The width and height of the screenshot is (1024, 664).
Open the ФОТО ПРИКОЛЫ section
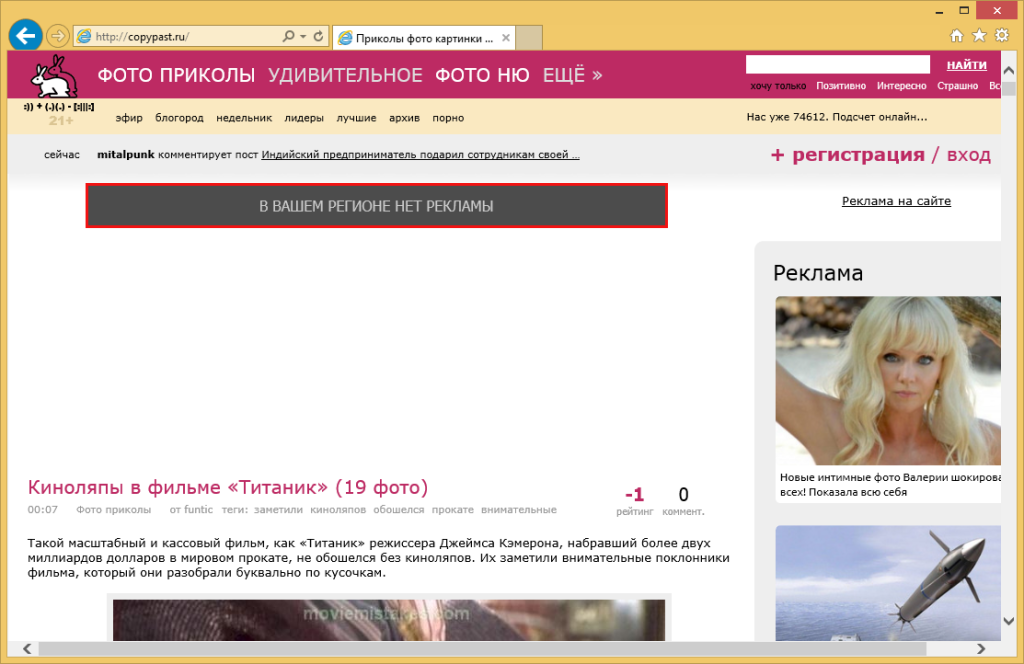point(176,75)
